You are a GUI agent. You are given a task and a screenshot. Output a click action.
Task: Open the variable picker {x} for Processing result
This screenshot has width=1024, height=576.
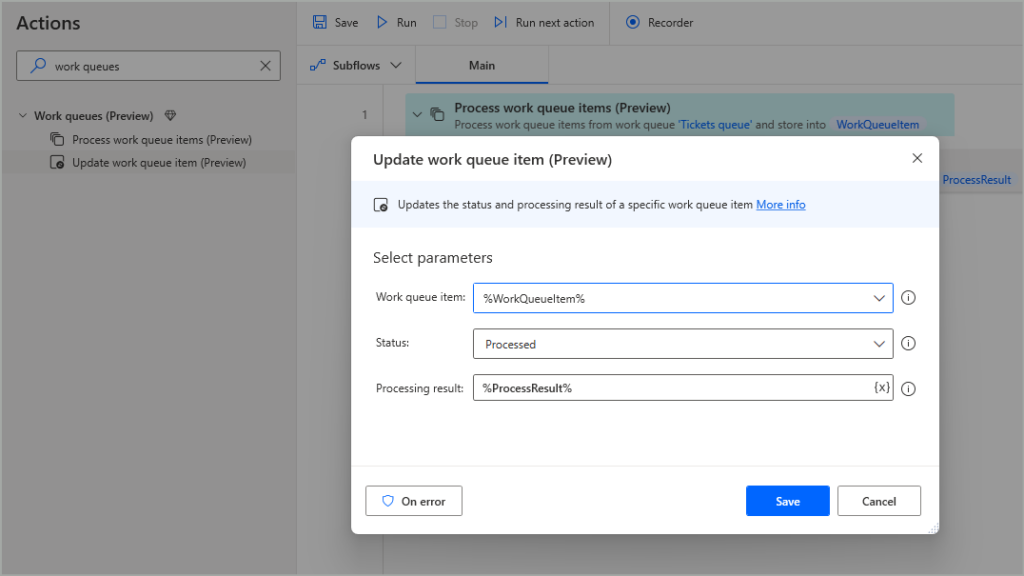tap(881, 387)
